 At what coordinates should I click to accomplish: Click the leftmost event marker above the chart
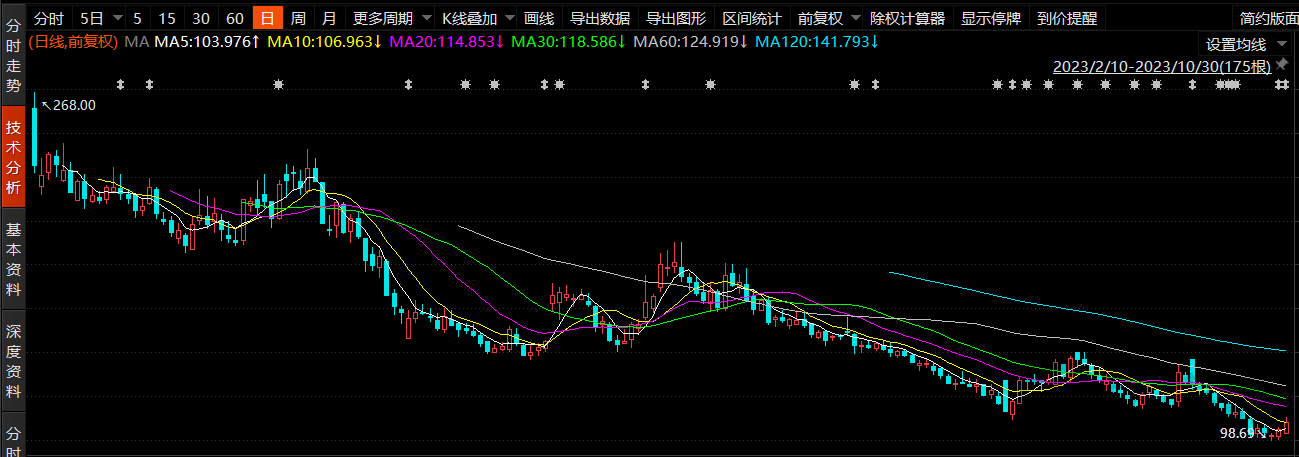pos(120,85)
